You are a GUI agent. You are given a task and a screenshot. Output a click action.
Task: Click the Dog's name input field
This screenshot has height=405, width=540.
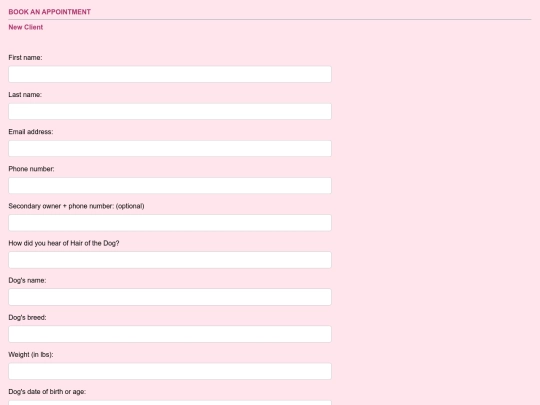[x=170, y=297]
